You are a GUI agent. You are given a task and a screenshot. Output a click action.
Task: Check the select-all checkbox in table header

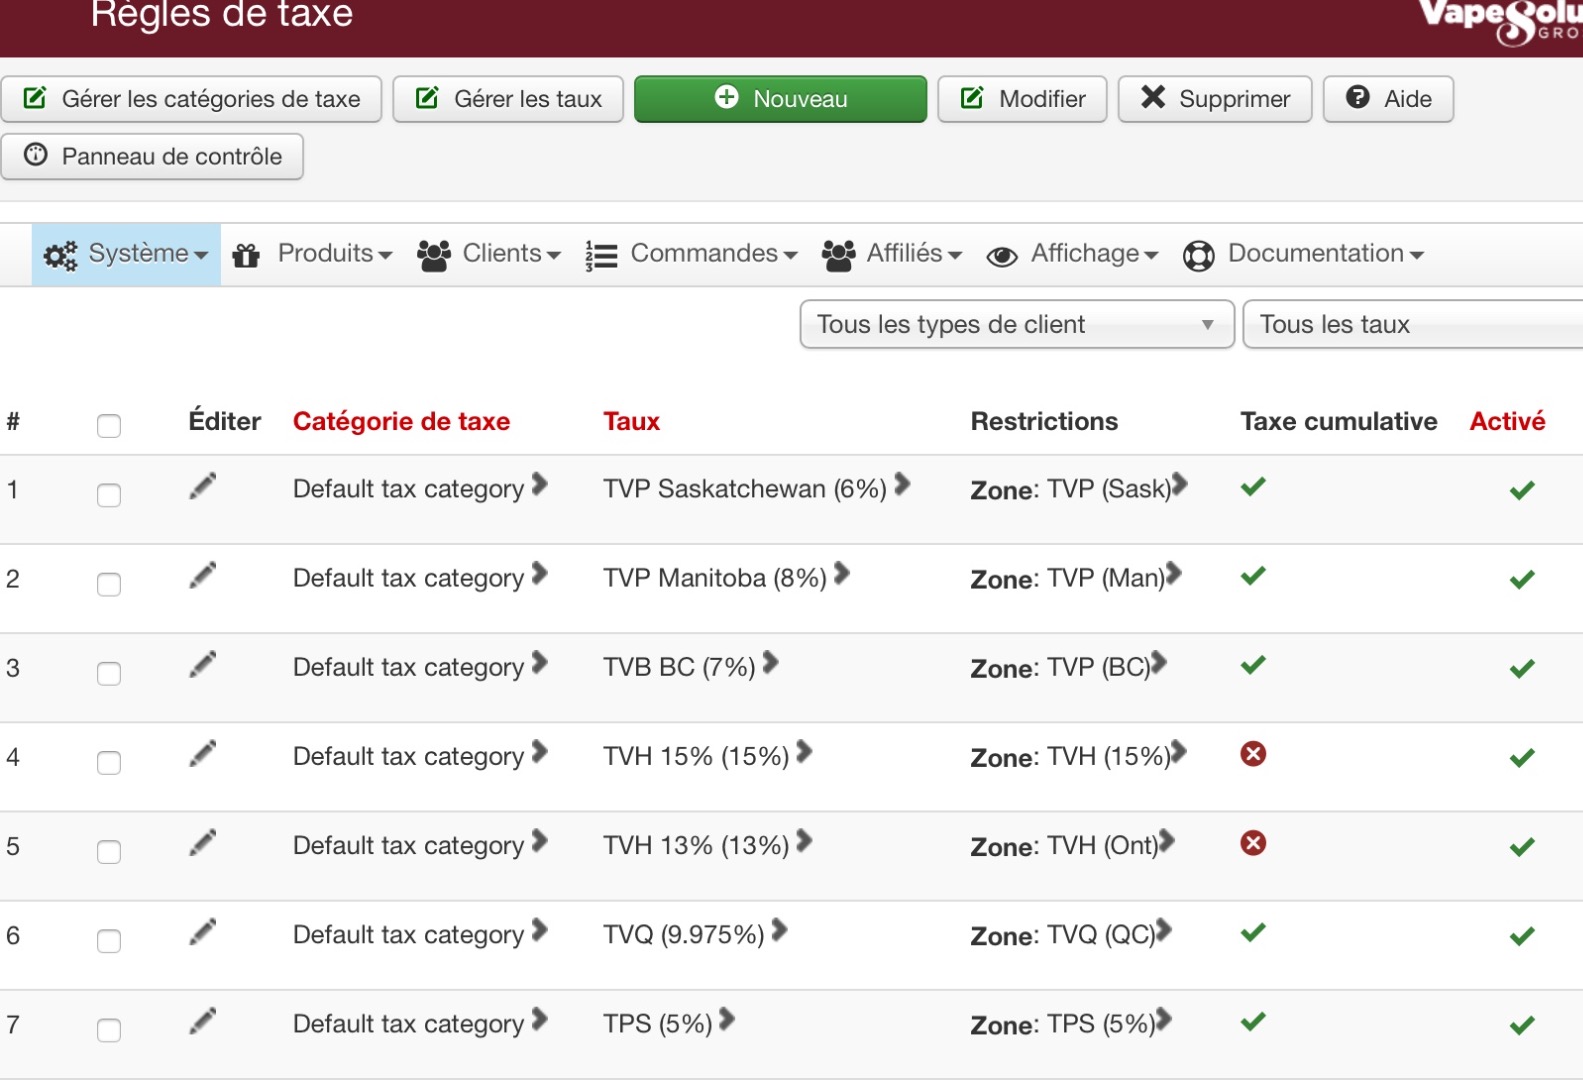[109, 426]
